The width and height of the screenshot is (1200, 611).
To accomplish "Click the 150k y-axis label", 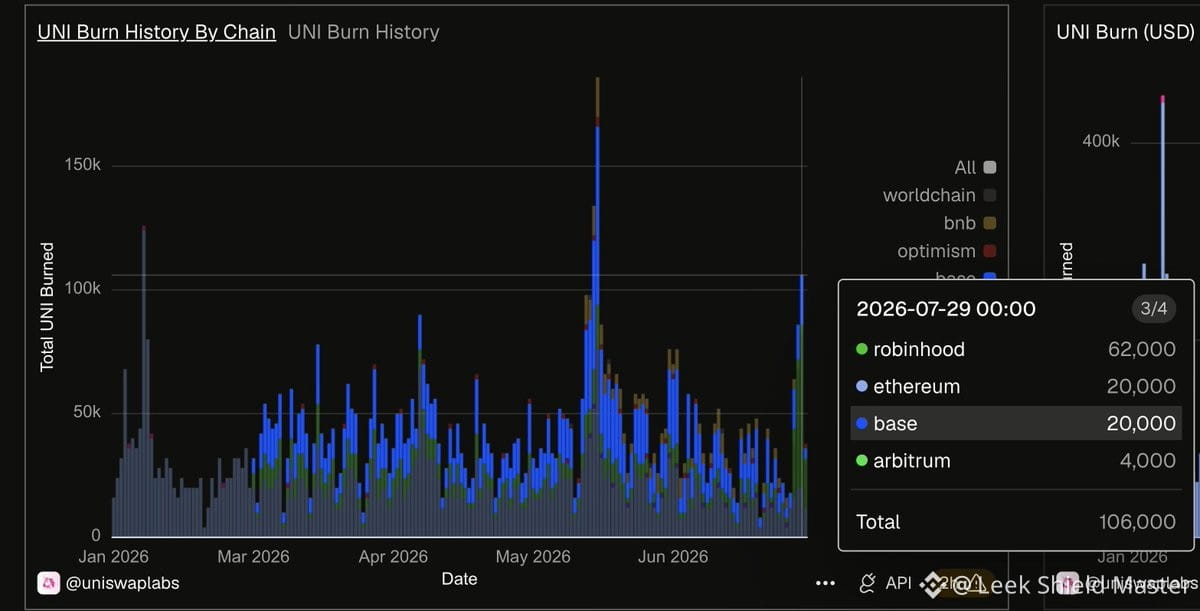I will point(81,165).
